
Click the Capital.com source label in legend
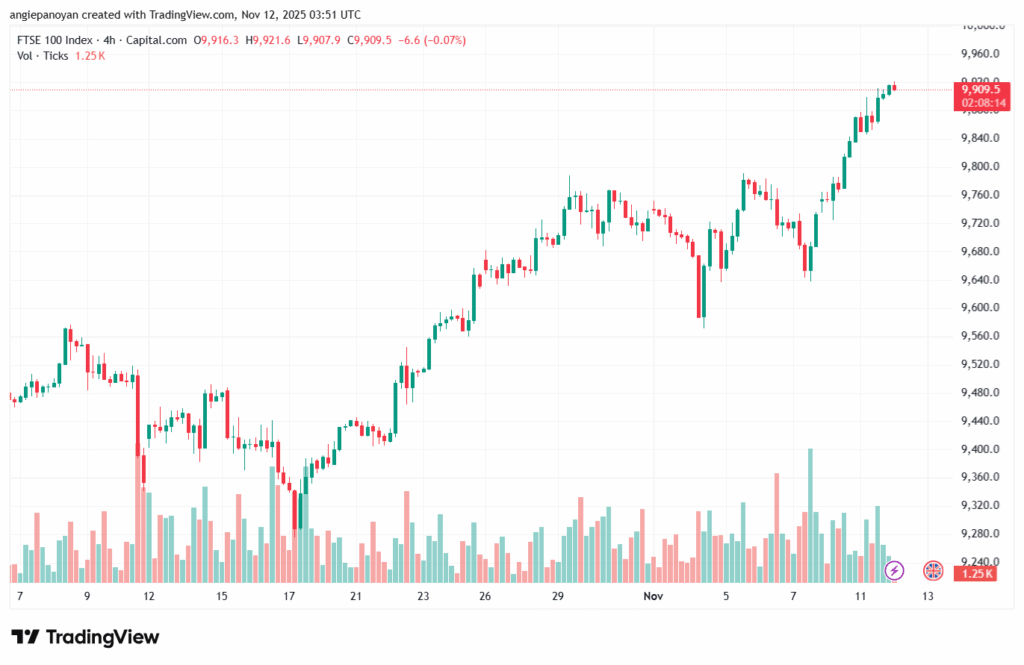(158, 40)
